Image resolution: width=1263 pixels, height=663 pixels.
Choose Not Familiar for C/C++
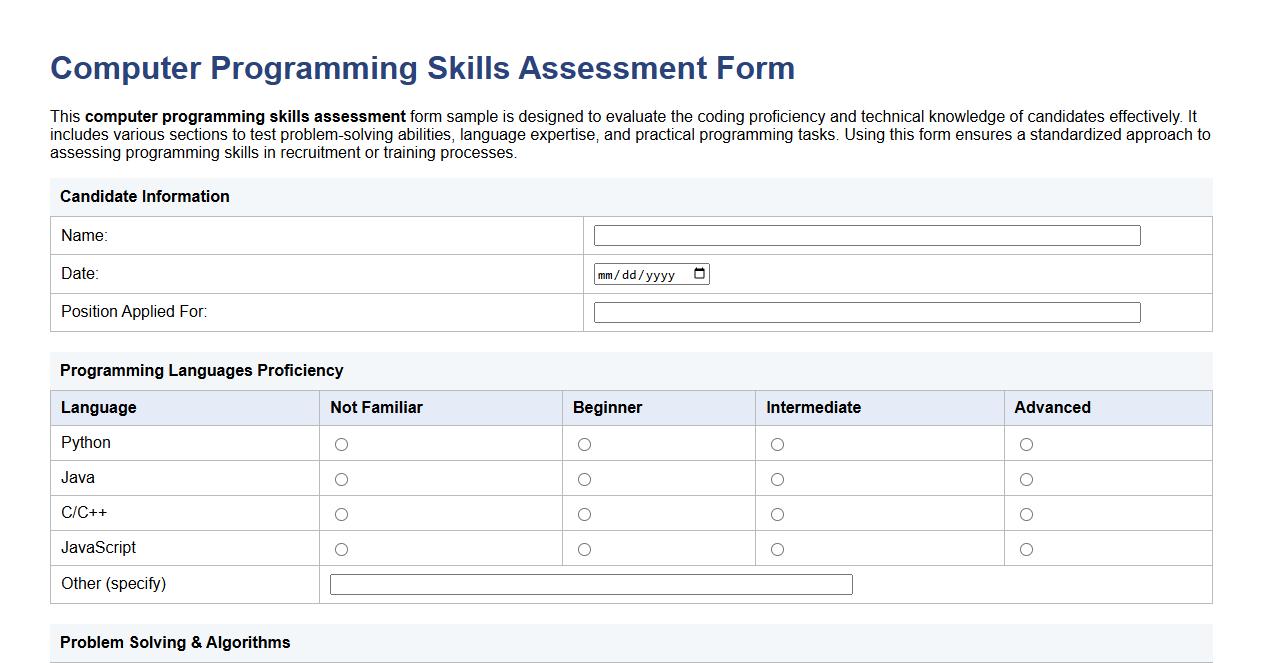point(341,513)
